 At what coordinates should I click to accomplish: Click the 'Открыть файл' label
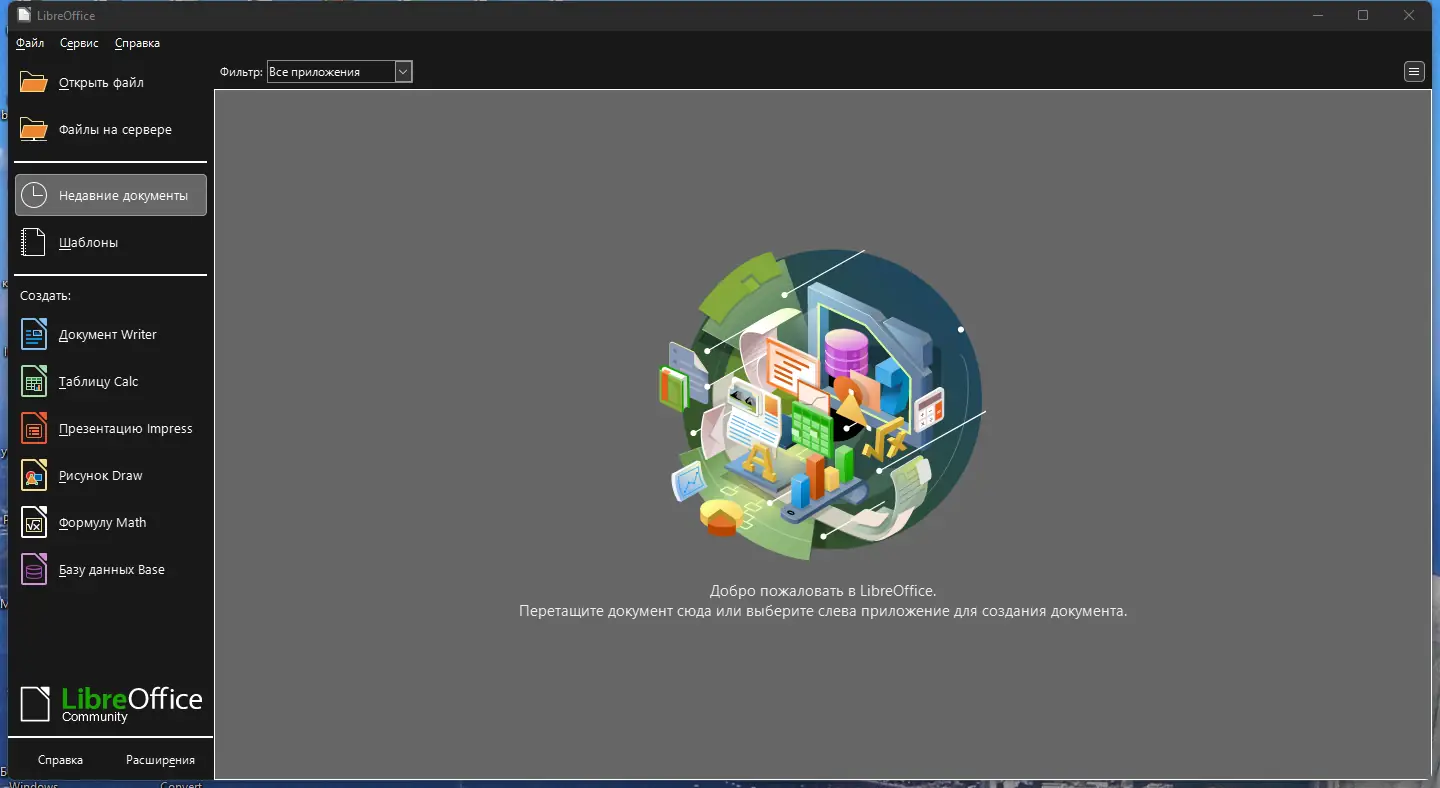point(101,83)
